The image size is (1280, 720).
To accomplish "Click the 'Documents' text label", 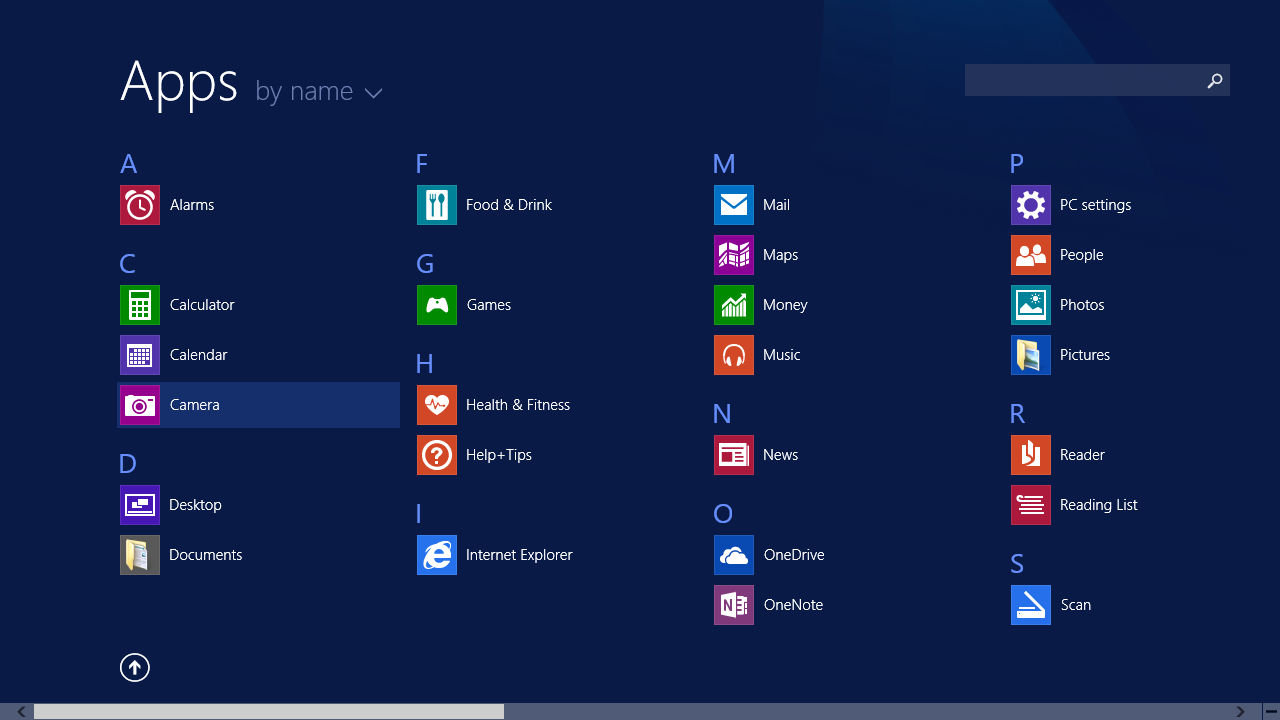I will 206,555.
